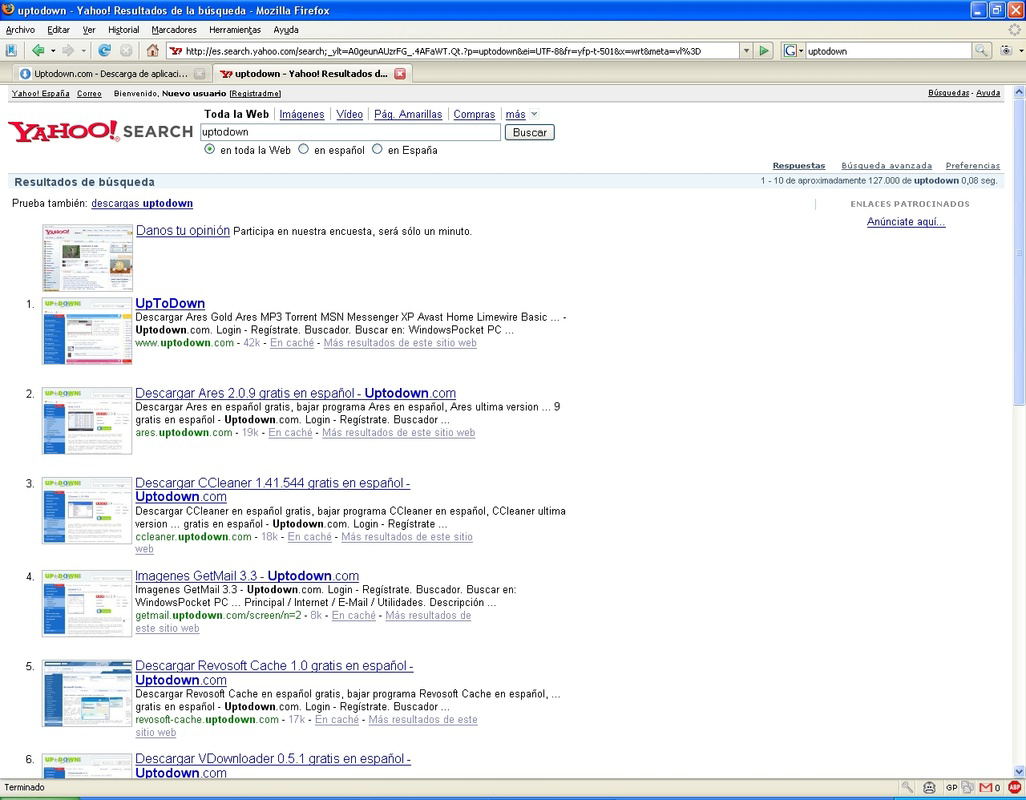Click the 'Anúnciate aquí...' sponsored link
Viewport: 1026px width, 800px height.
906,221
